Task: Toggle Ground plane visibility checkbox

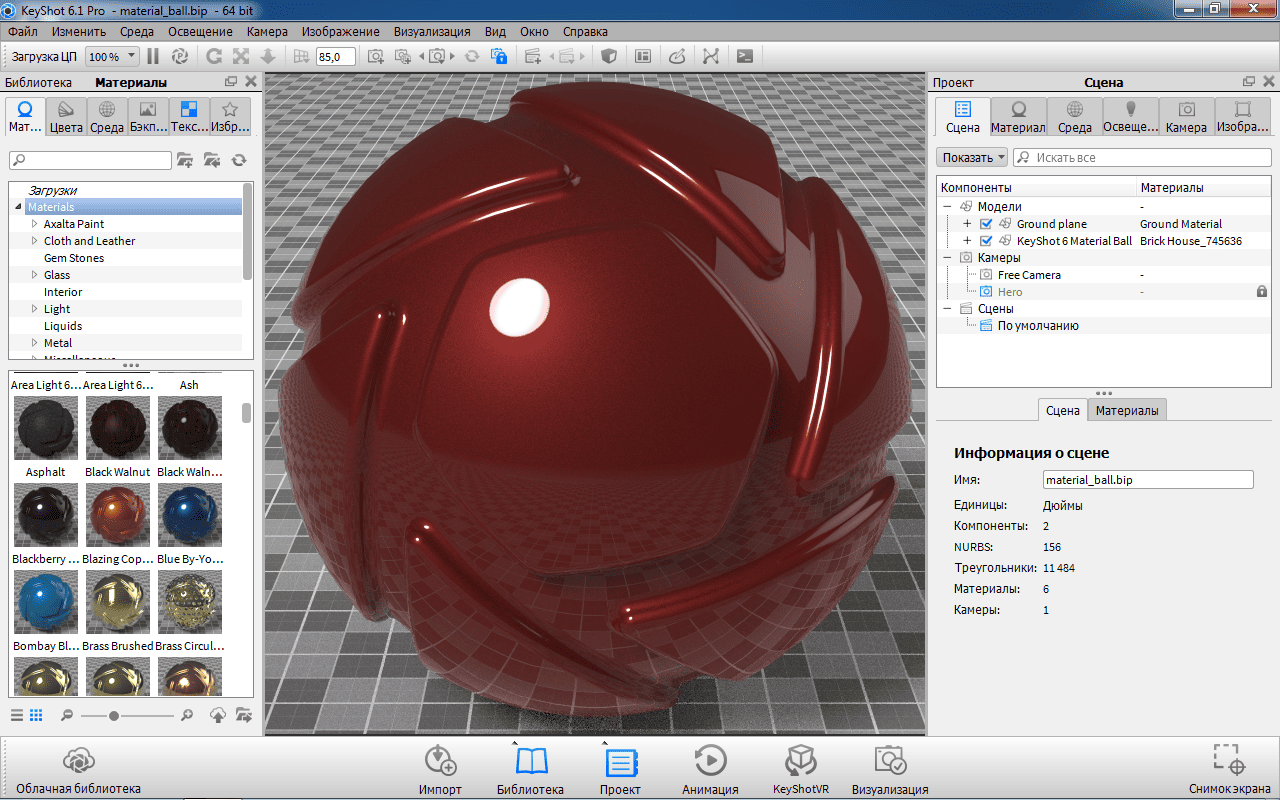Action: click(x=987, y=224)
